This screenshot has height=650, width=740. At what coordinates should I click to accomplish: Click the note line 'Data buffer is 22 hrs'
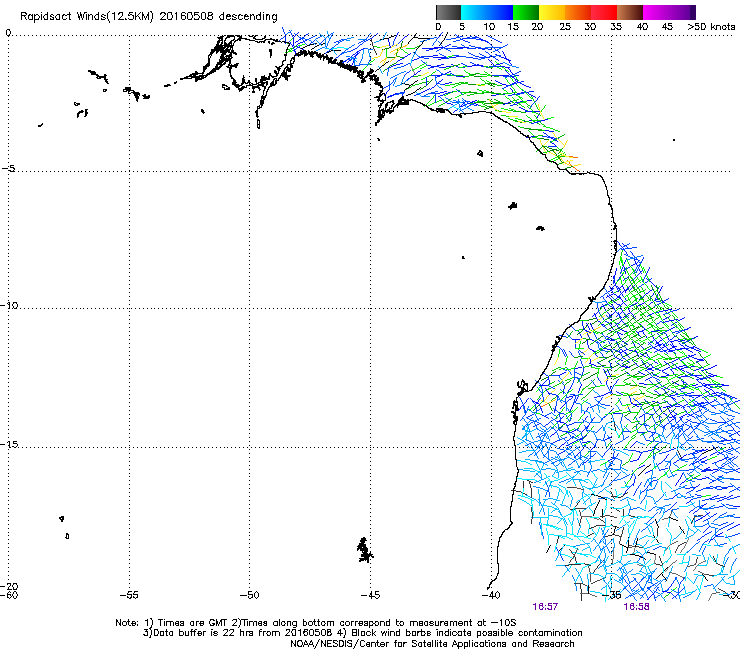click(203, 633)
